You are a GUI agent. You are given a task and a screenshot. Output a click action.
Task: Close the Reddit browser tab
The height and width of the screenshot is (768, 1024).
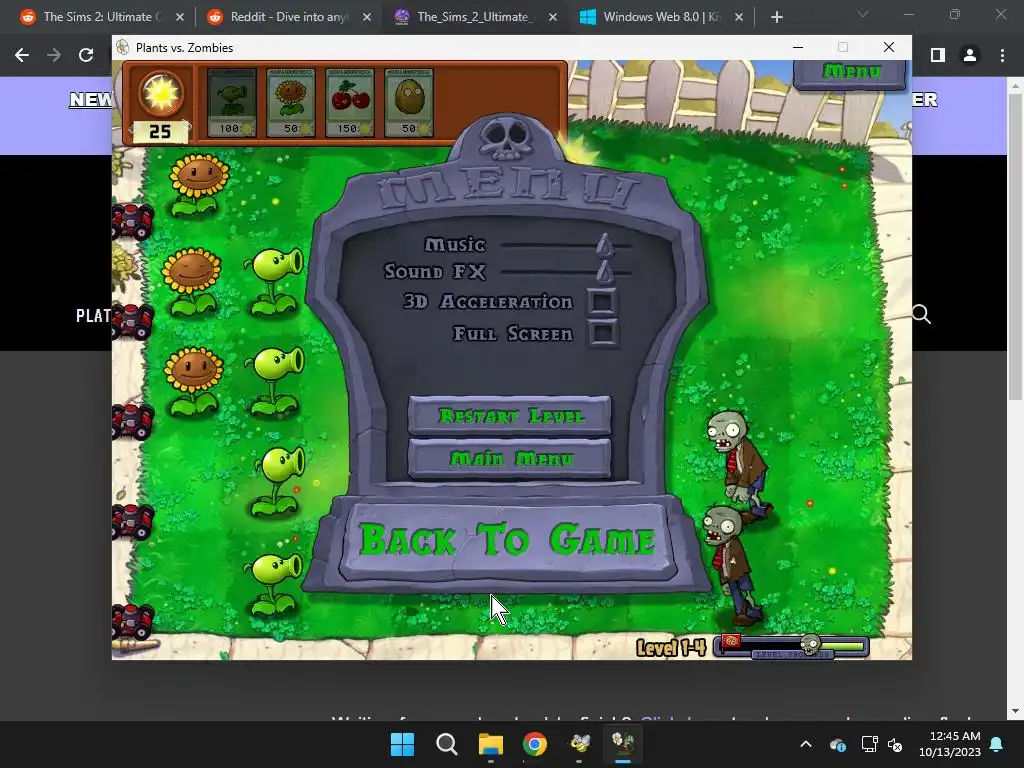point(366,17)
